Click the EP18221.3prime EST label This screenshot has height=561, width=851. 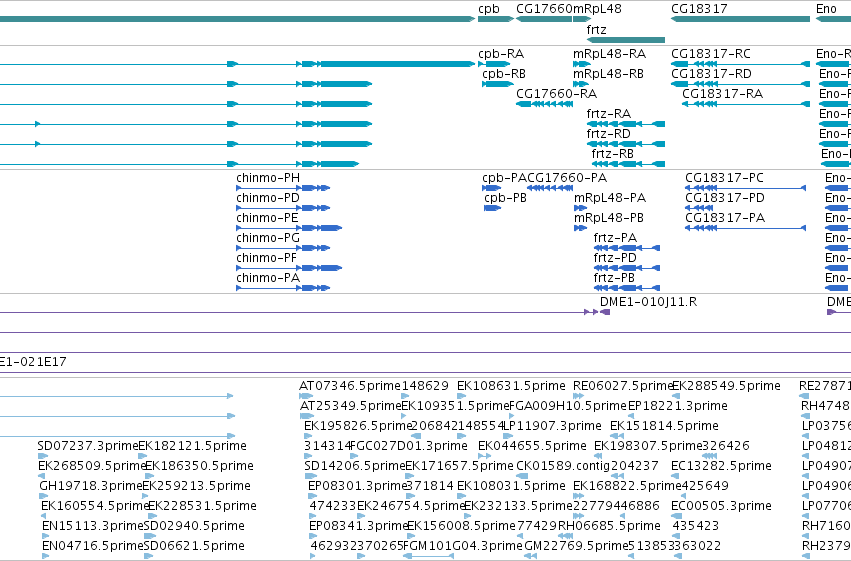pos(678,406)
